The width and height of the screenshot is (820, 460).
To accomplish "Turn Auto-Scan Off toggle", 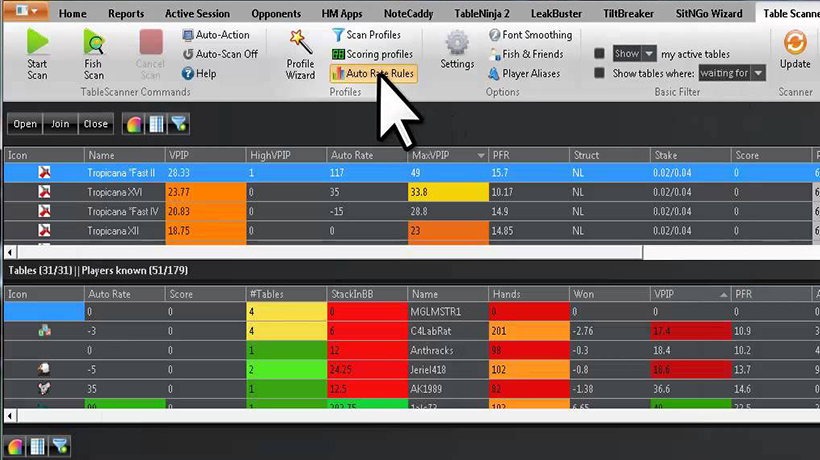I will click(220, 54).
